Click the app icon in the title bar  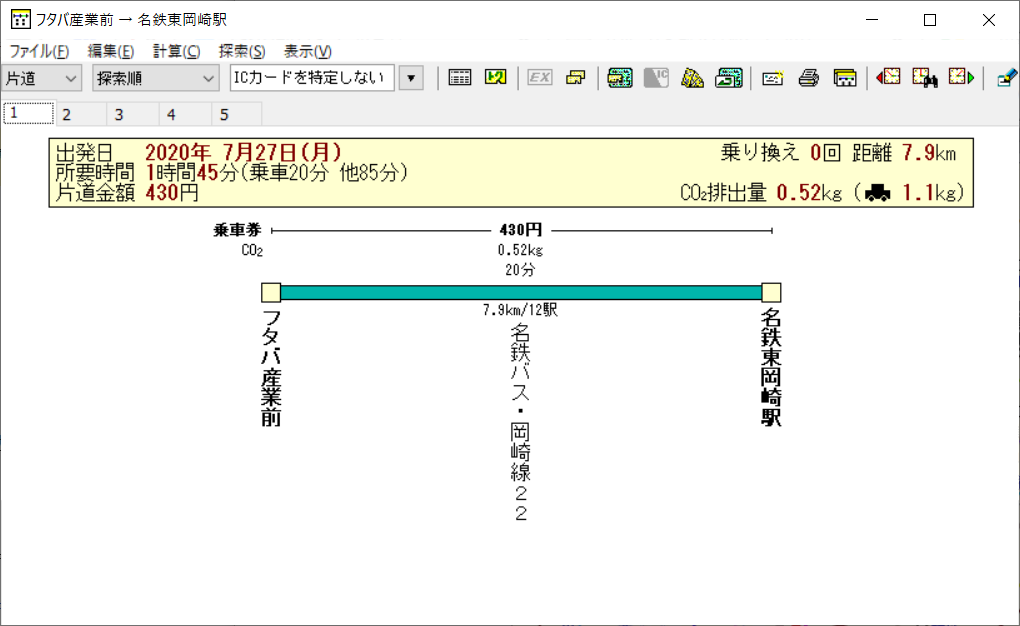[x=20, y=20]
